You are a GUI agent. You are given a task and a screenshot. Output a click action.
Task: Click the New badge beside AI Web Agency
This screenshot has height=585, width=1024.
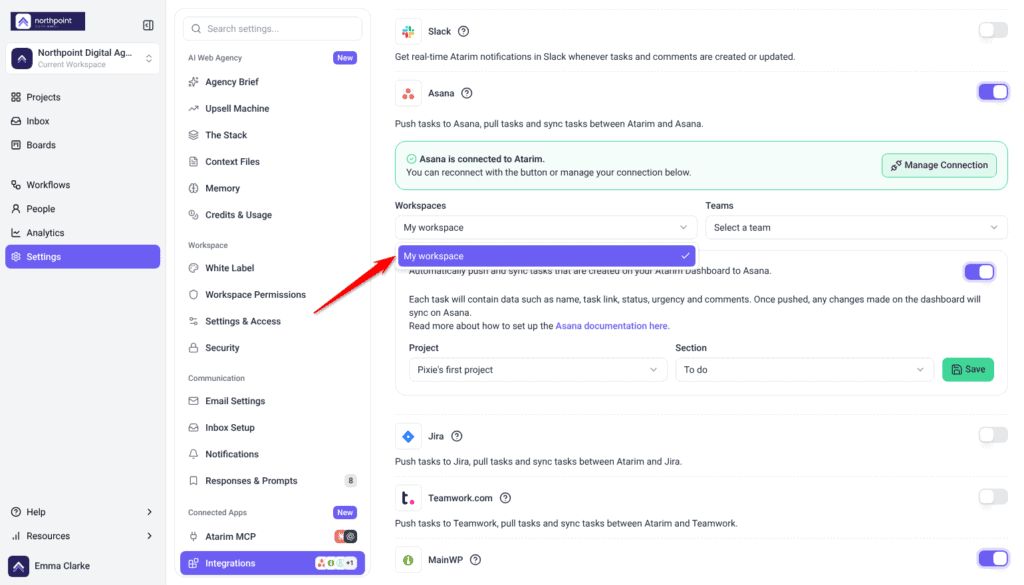(x=345, y=57)
